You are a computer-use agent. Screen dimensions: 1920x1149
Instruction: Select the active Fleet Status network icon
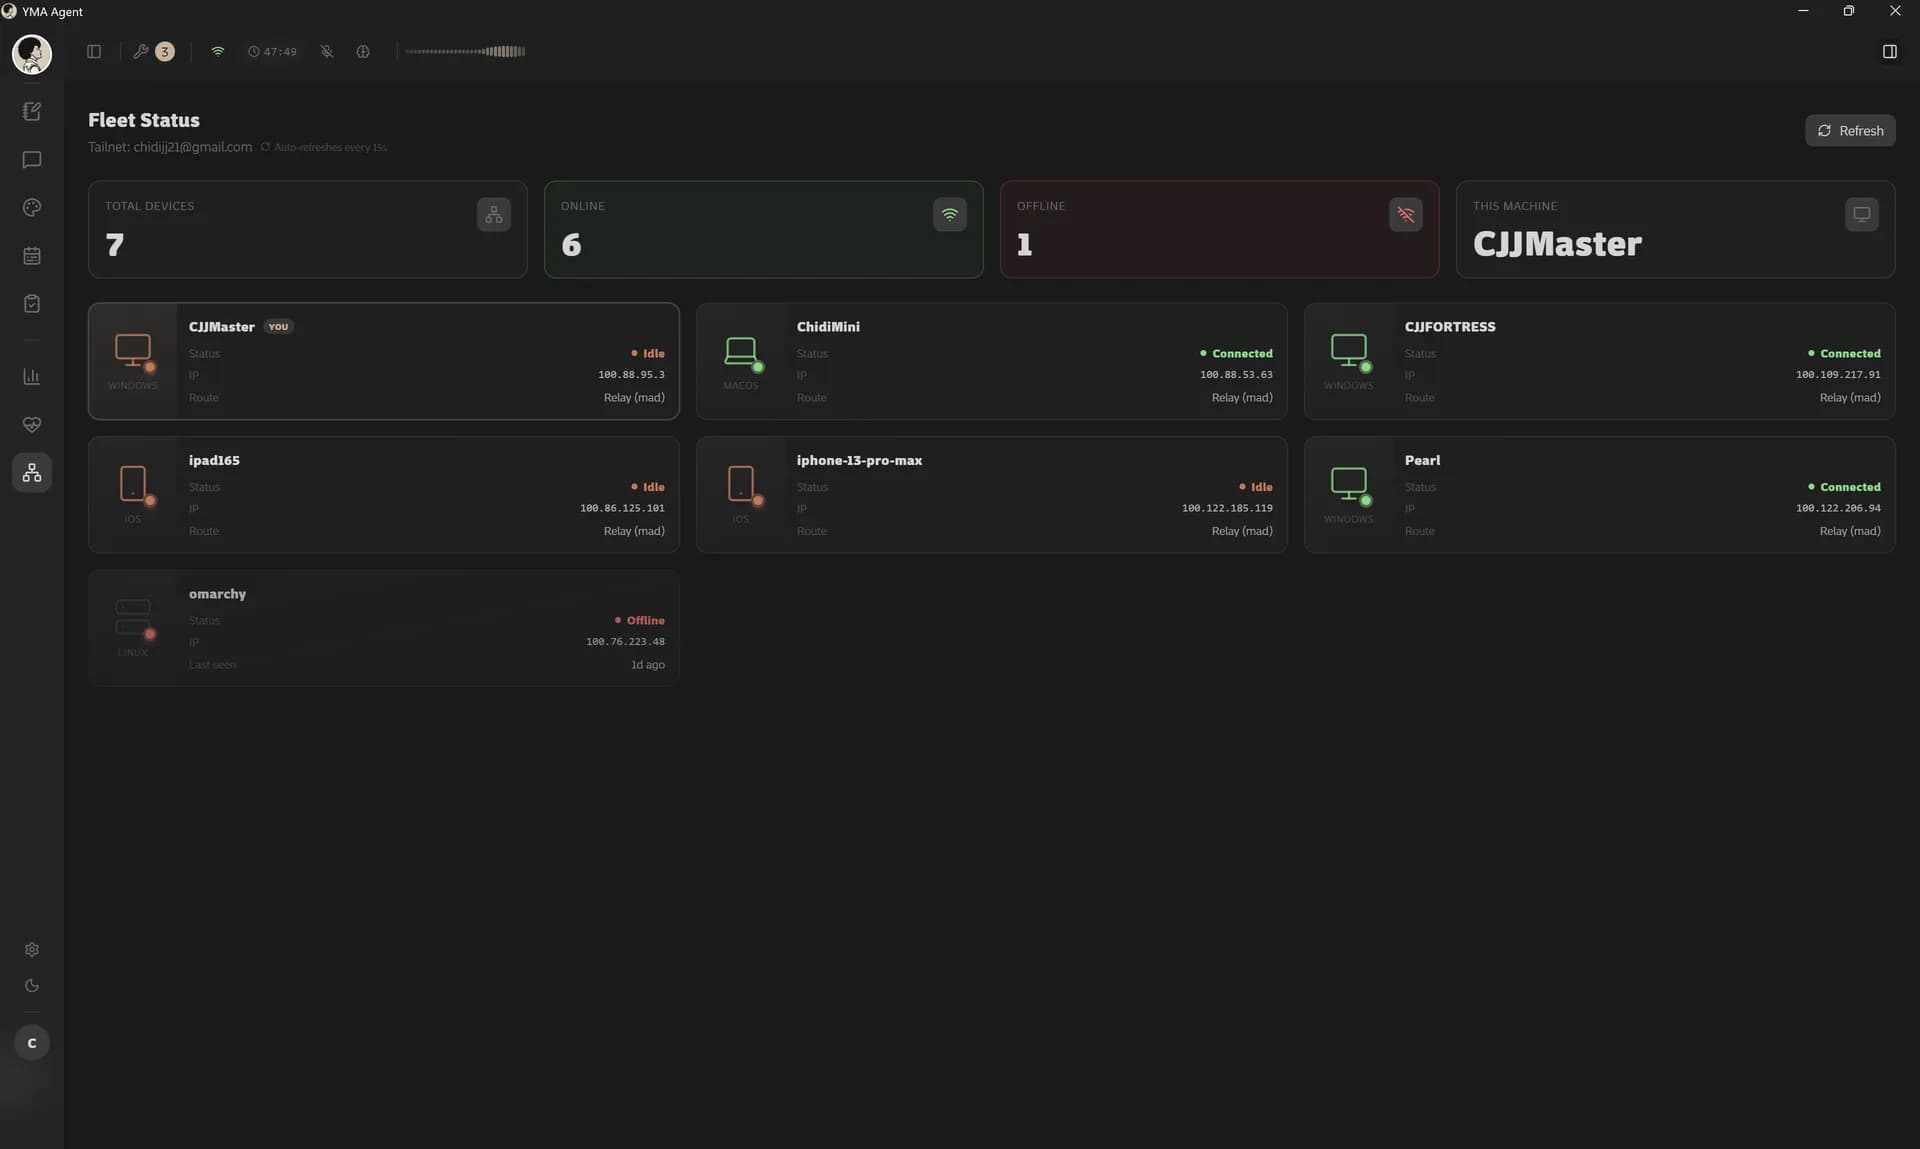(x=32, y=472)
